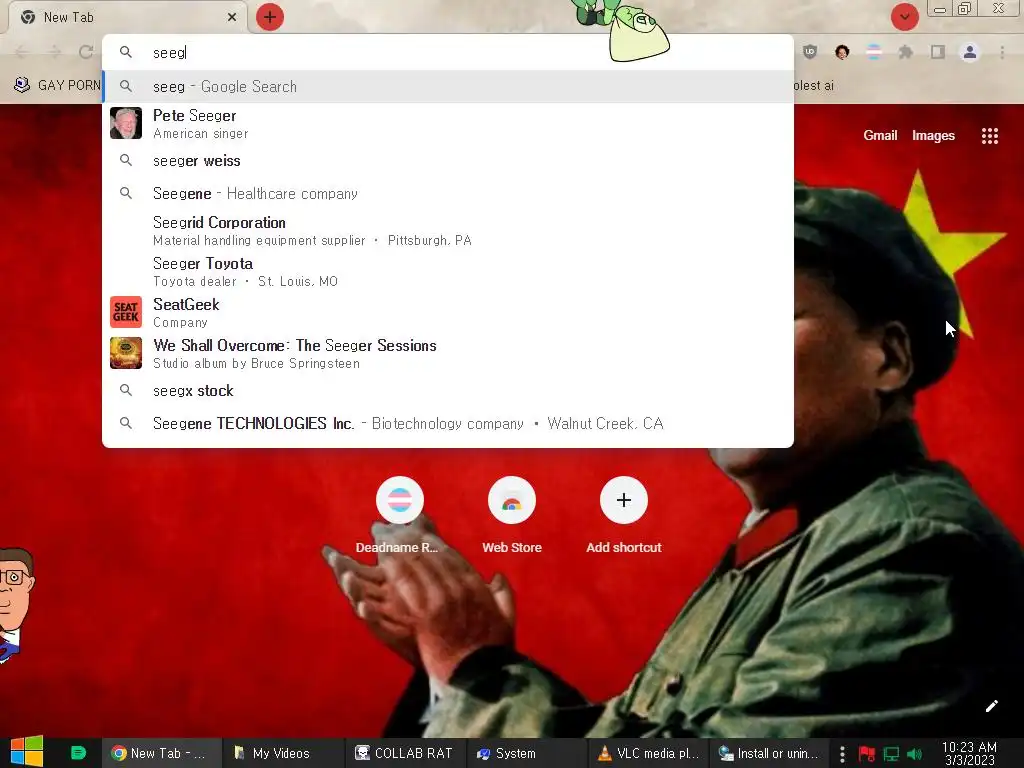Click Seeger Sessions album cover thumbnail
1024x768 pixels.
click(126, 353)
